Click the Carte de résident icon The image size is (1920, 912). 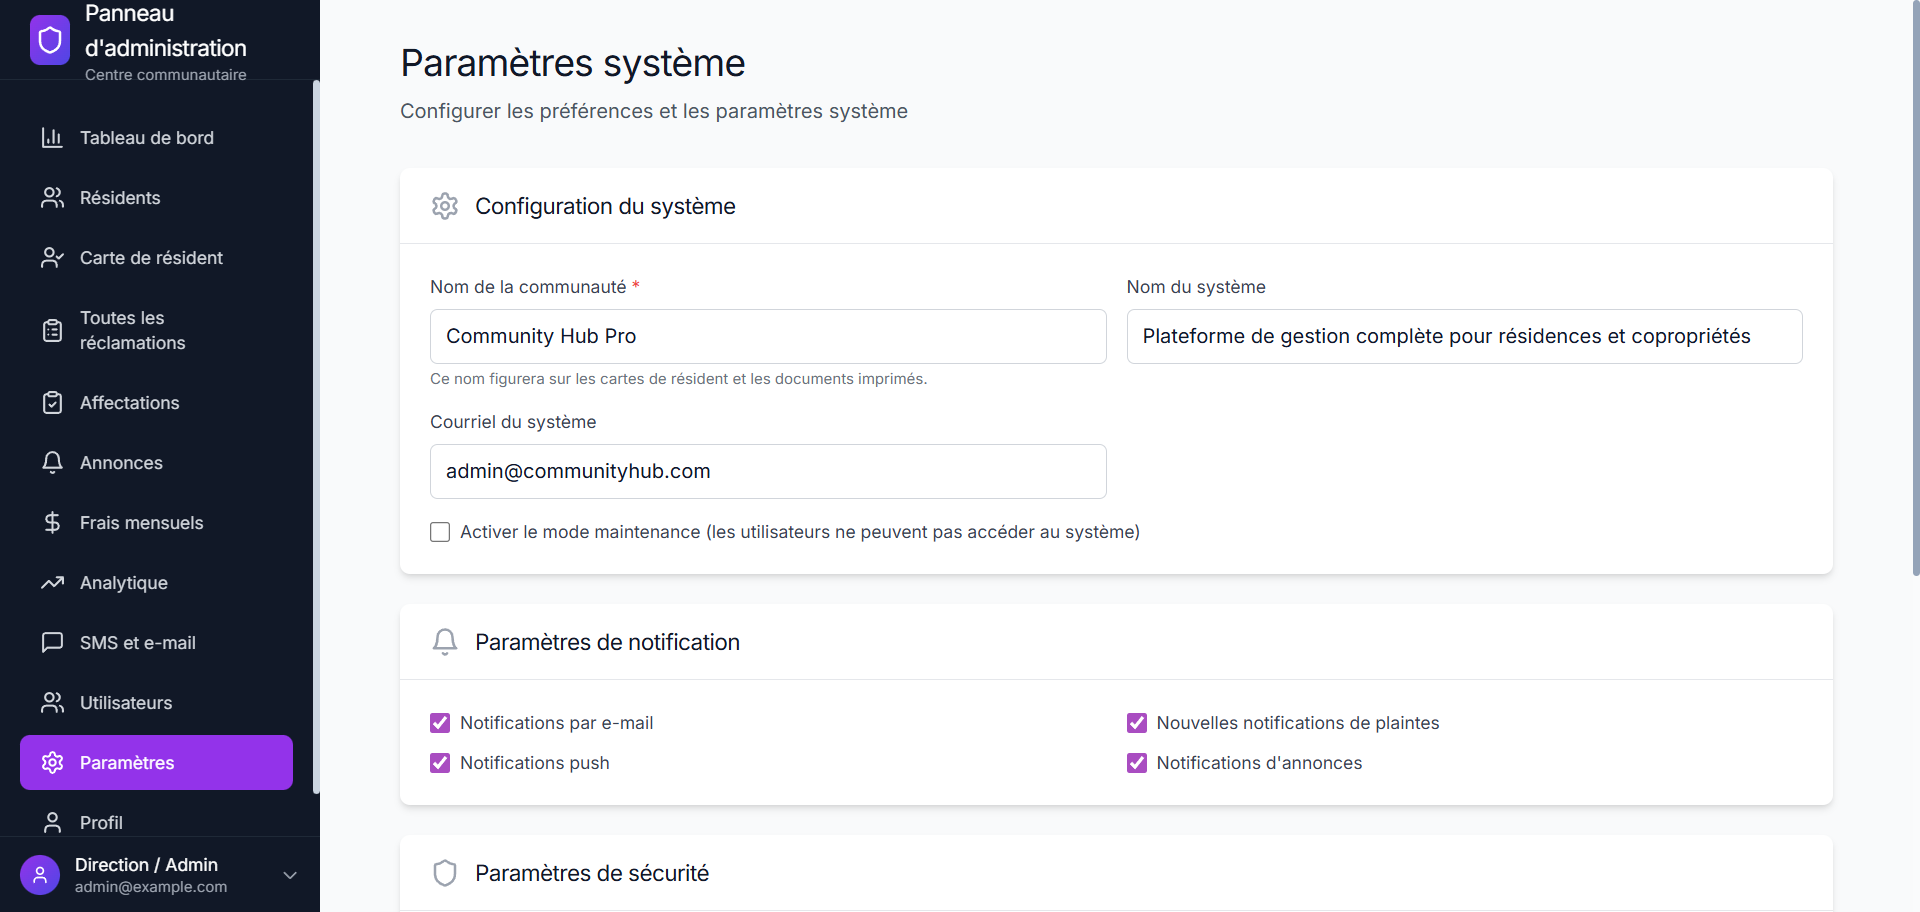coord(53,257)
